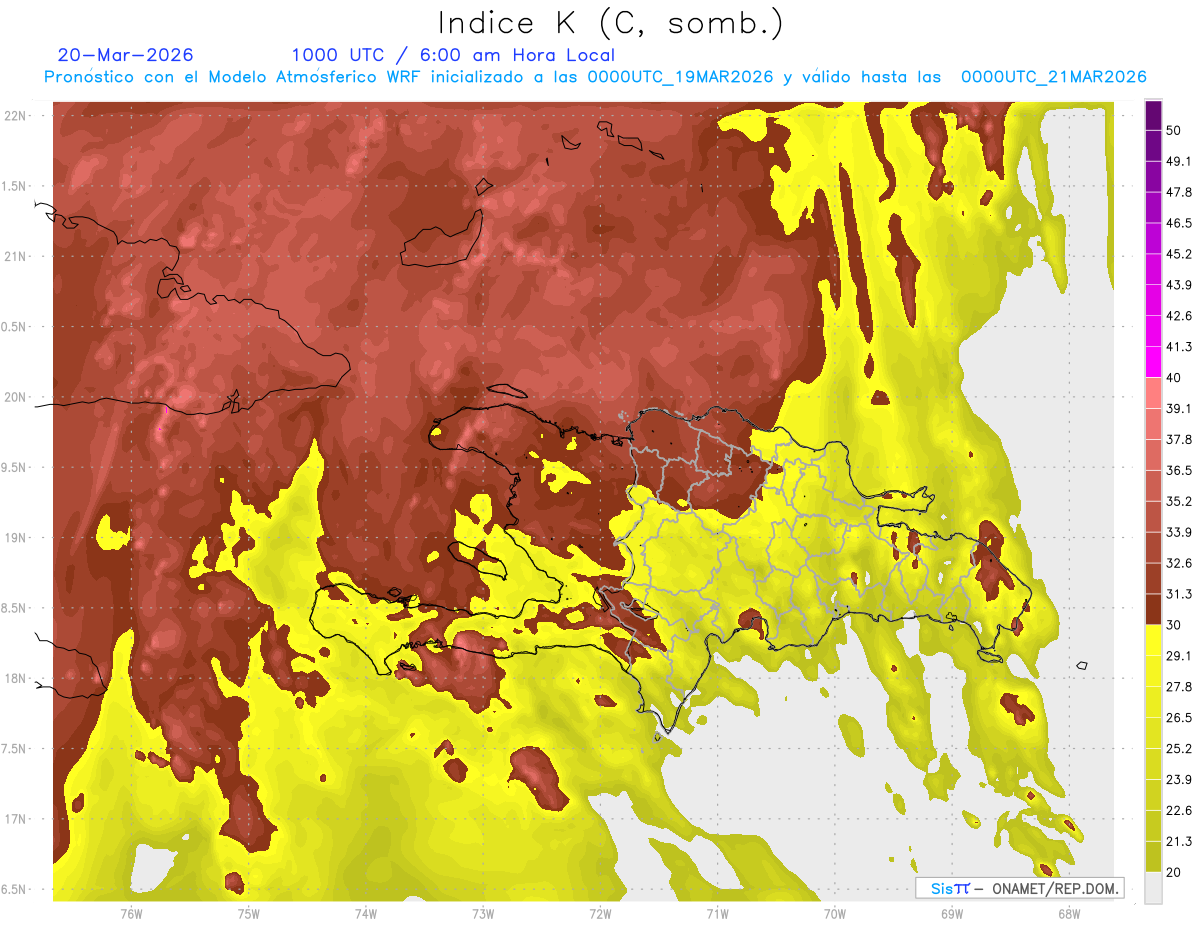Click the 76W longitude axis label
Screen dimensions: 1200x927
pos(131,913)
